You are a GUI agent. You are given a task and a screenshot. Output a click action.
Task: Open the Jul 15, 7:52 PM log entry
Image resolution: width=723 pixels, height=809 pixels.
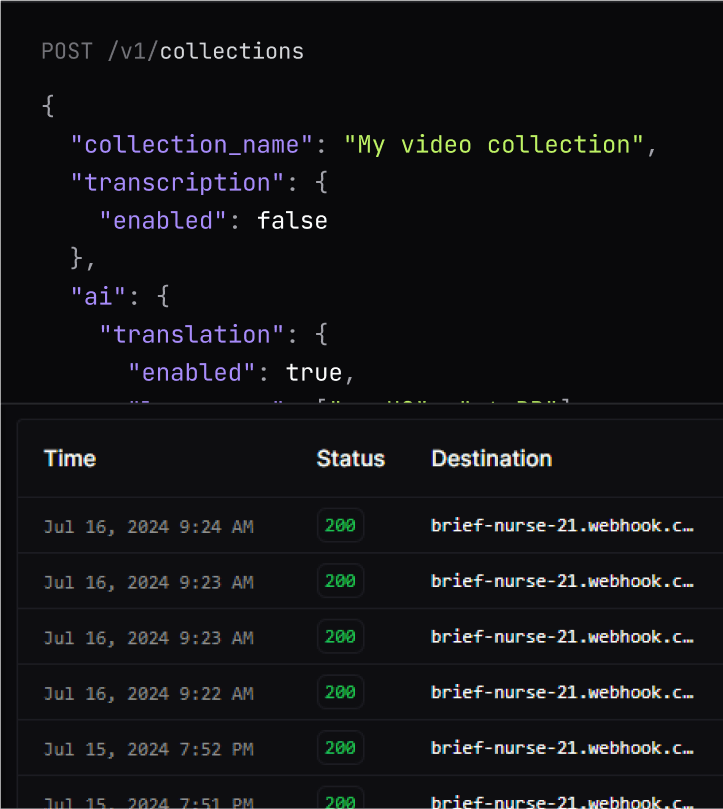(x=148, y=749)
